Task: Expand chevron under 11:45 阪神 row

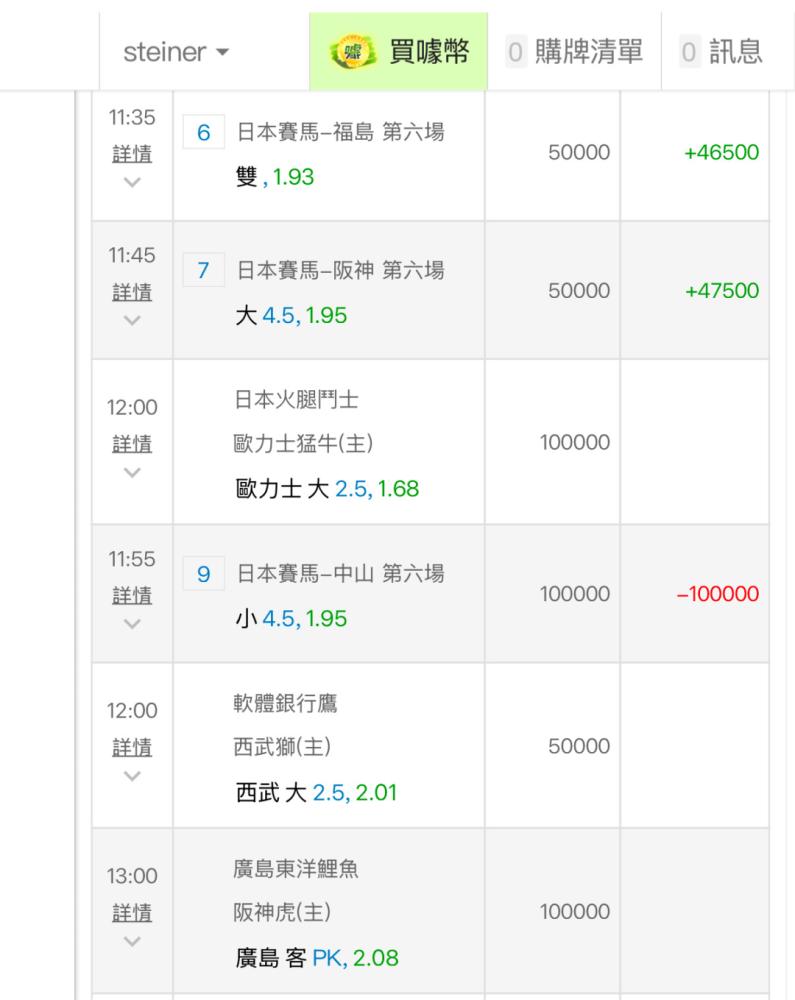Action: (132, 321)
